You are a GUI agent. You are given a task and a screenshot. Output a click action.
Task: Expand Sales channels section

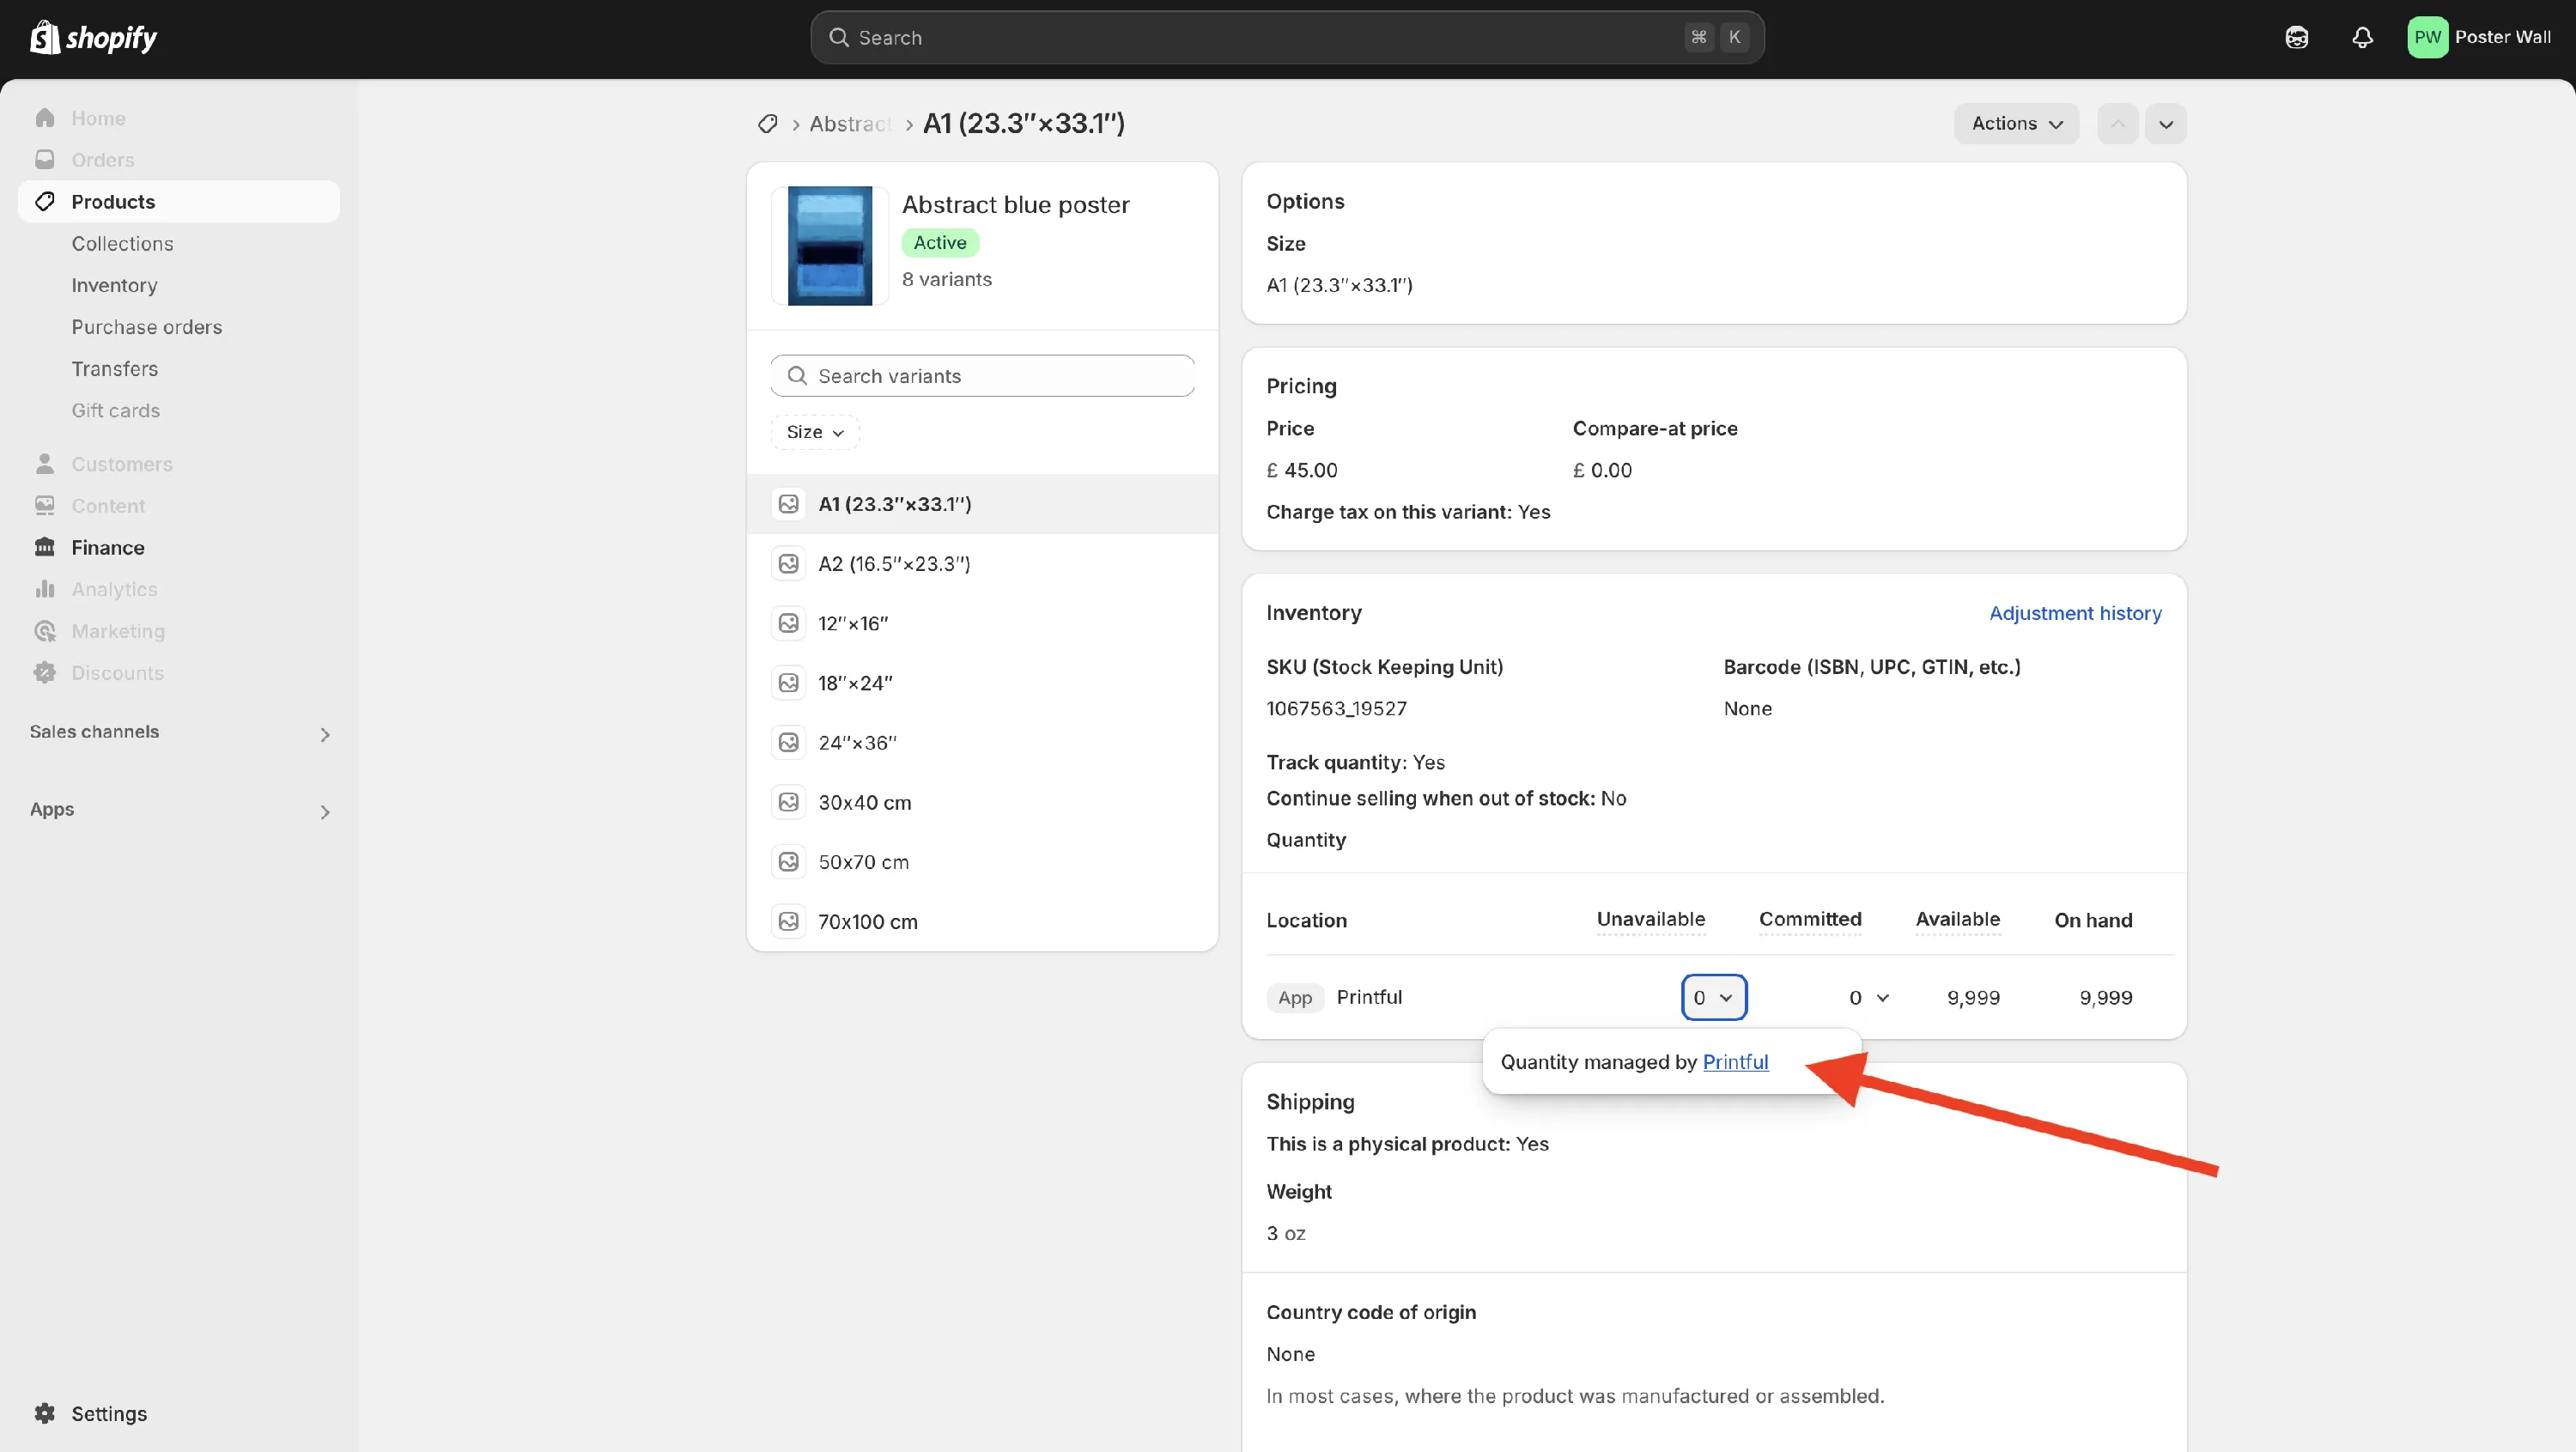pos(180,733)
